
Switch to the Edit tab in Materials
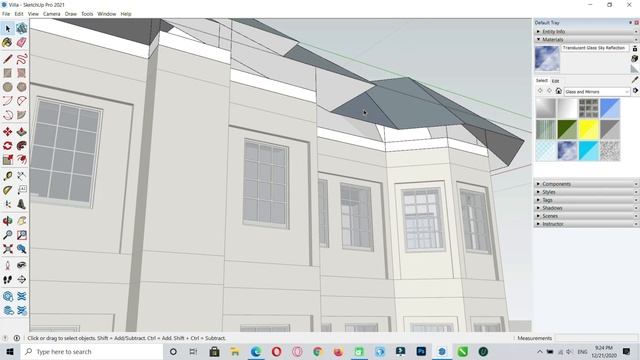(x=556, y=81)
